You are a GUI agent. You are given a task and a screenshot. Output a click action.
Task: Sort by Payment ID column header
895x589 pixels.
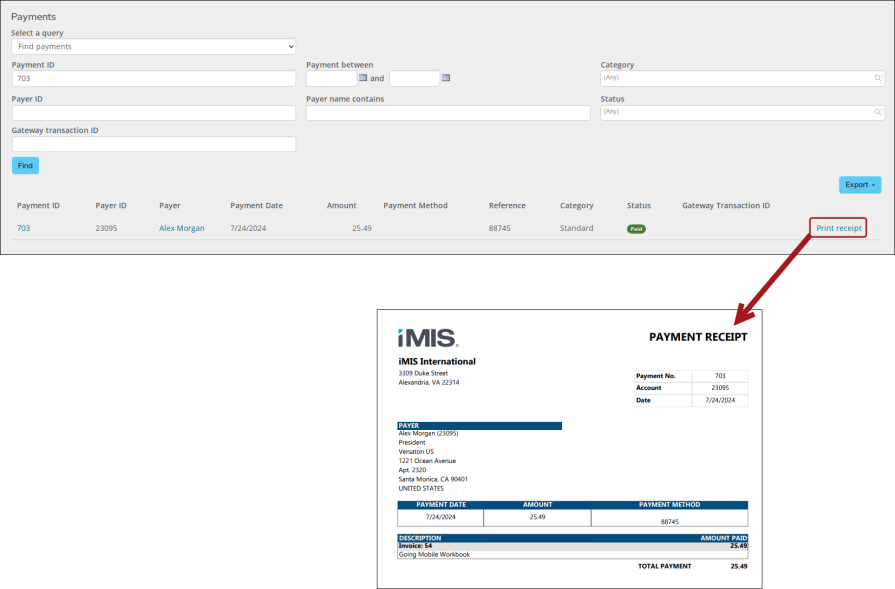click(x=38, y=205)
